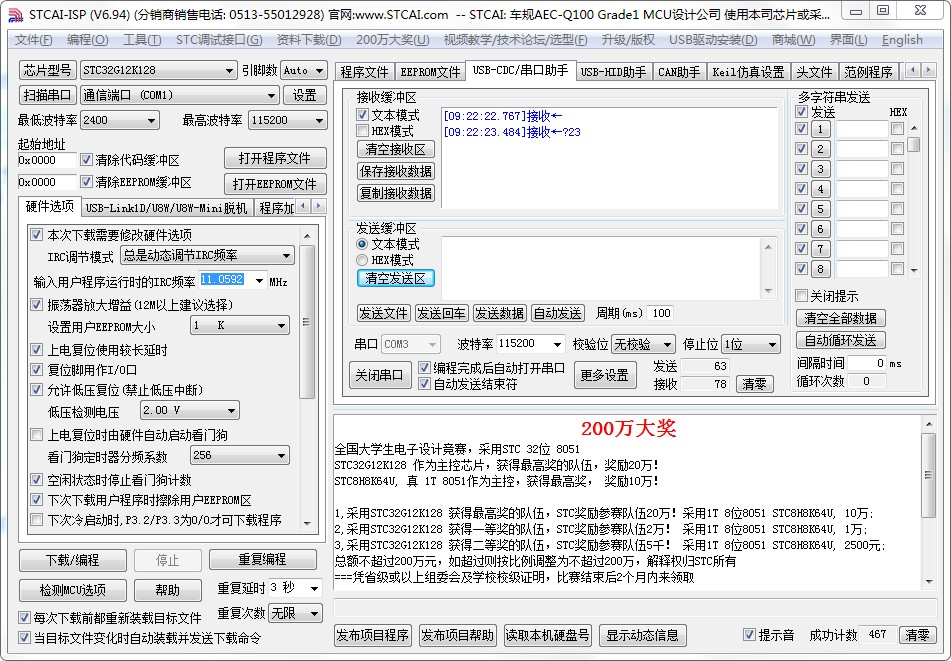951x661 pixels.
Task: Toggle 编程完成后自动打开串口 checkbox
Action: 425,368
